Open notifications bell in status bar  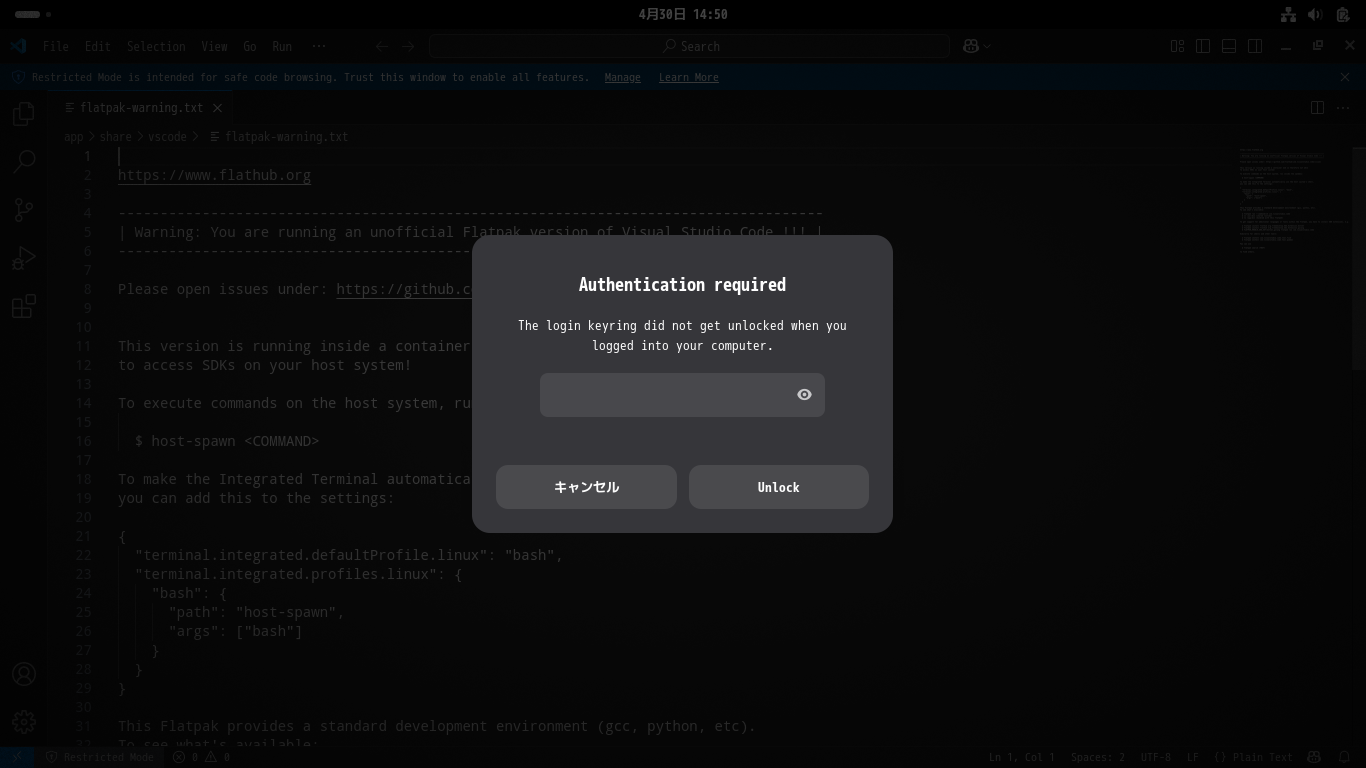(x=1345, y=757)
